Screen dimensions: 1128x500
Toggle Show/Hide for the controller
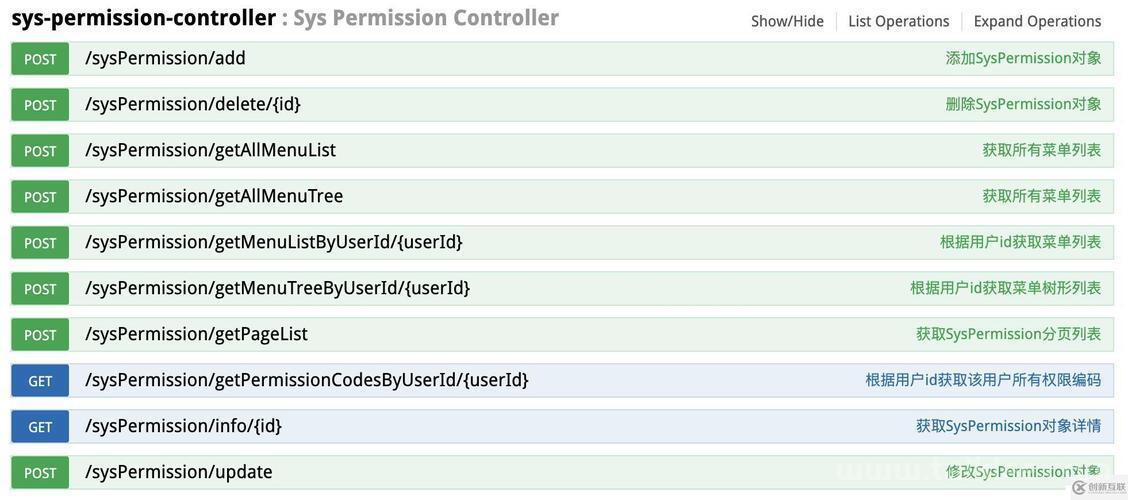click(787, 22)
